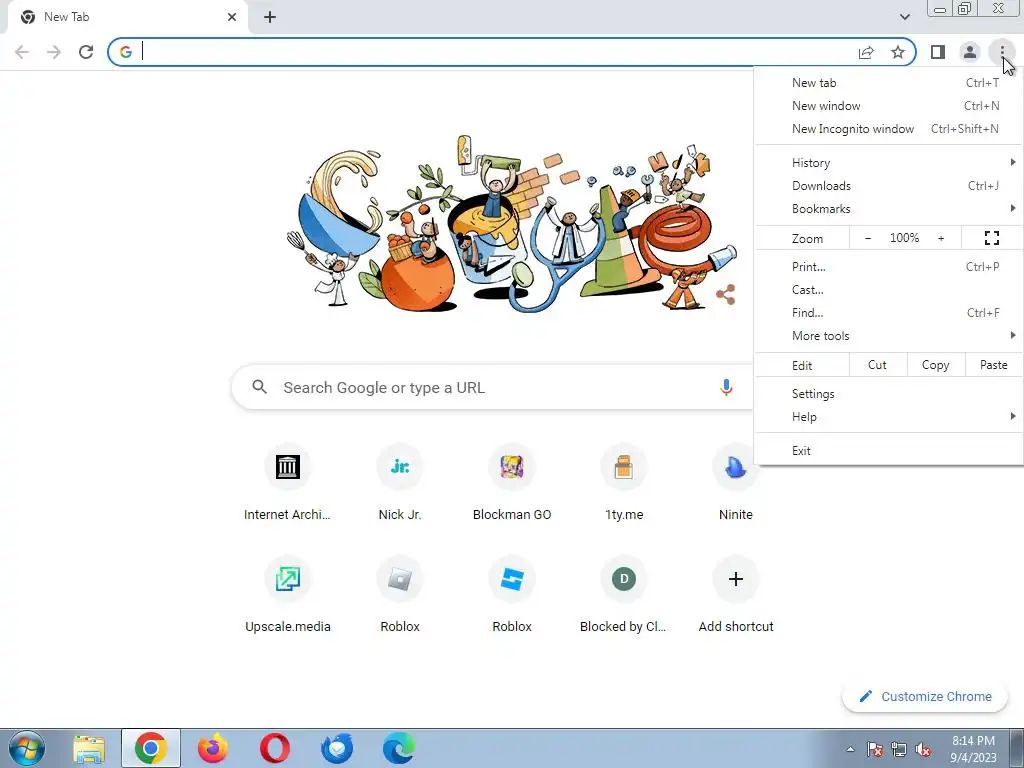The image size is (1024, 768).
Task: Select New window menu item
Action: click(889, 106)
